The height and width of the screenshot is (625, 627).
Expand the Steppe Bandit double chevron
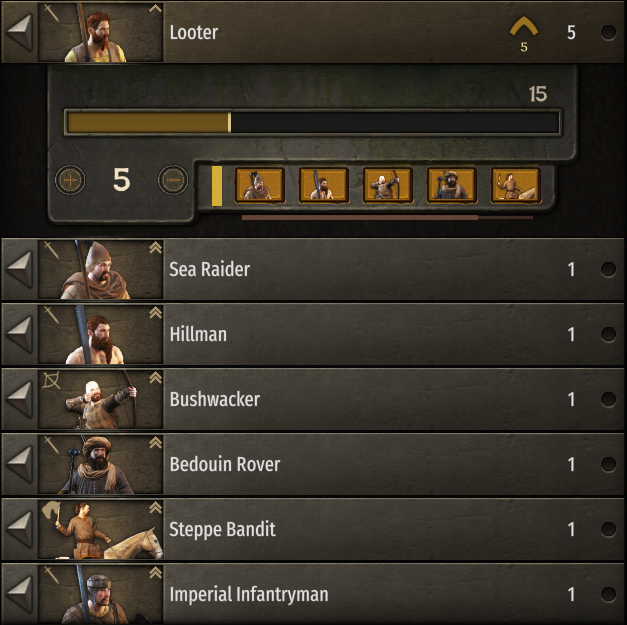155,508
